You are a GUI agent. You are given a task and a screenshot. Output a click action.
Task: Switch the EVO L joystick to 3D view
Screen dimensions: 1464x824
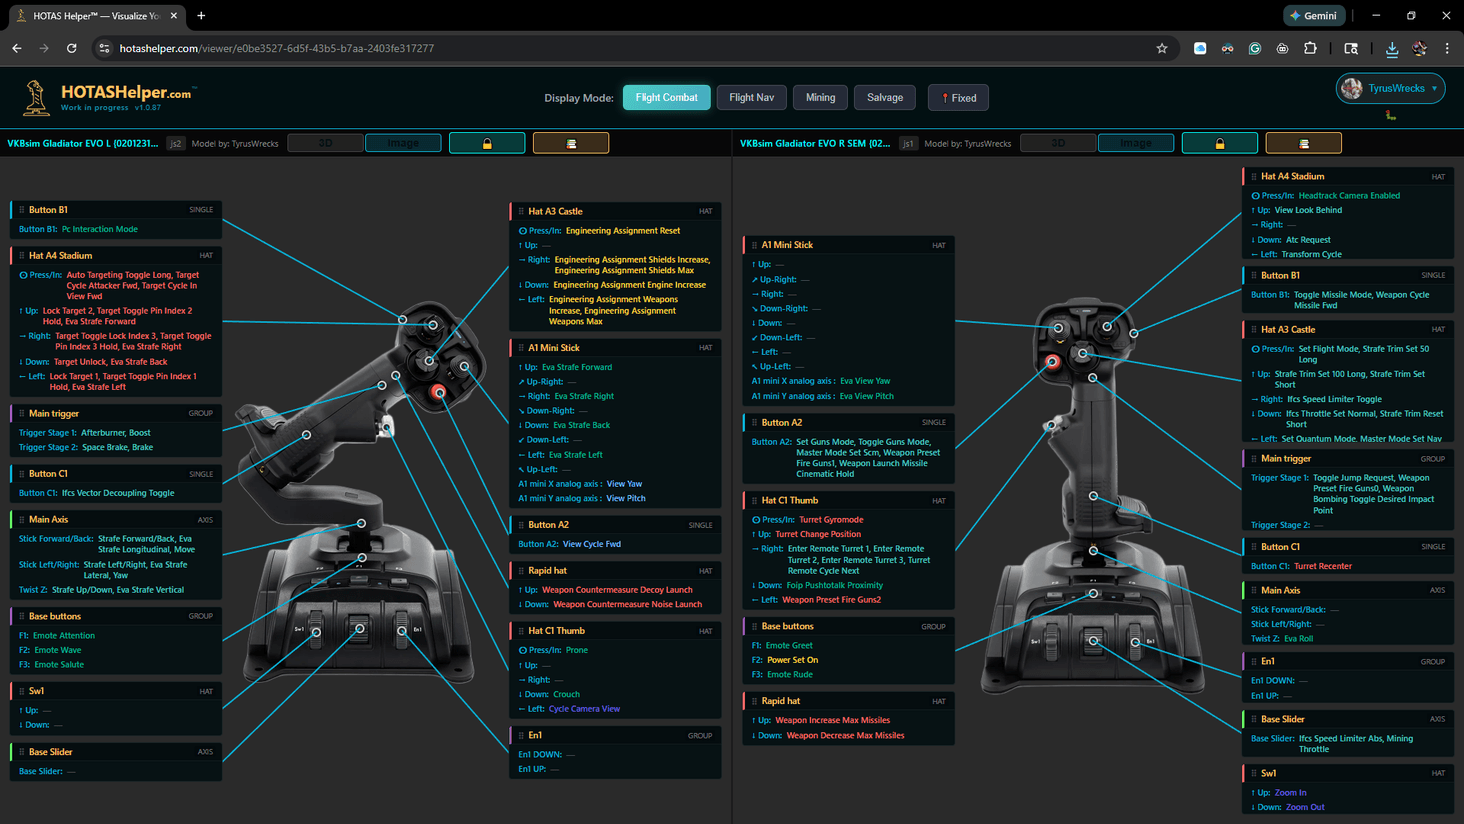click(x=325, y=143)
